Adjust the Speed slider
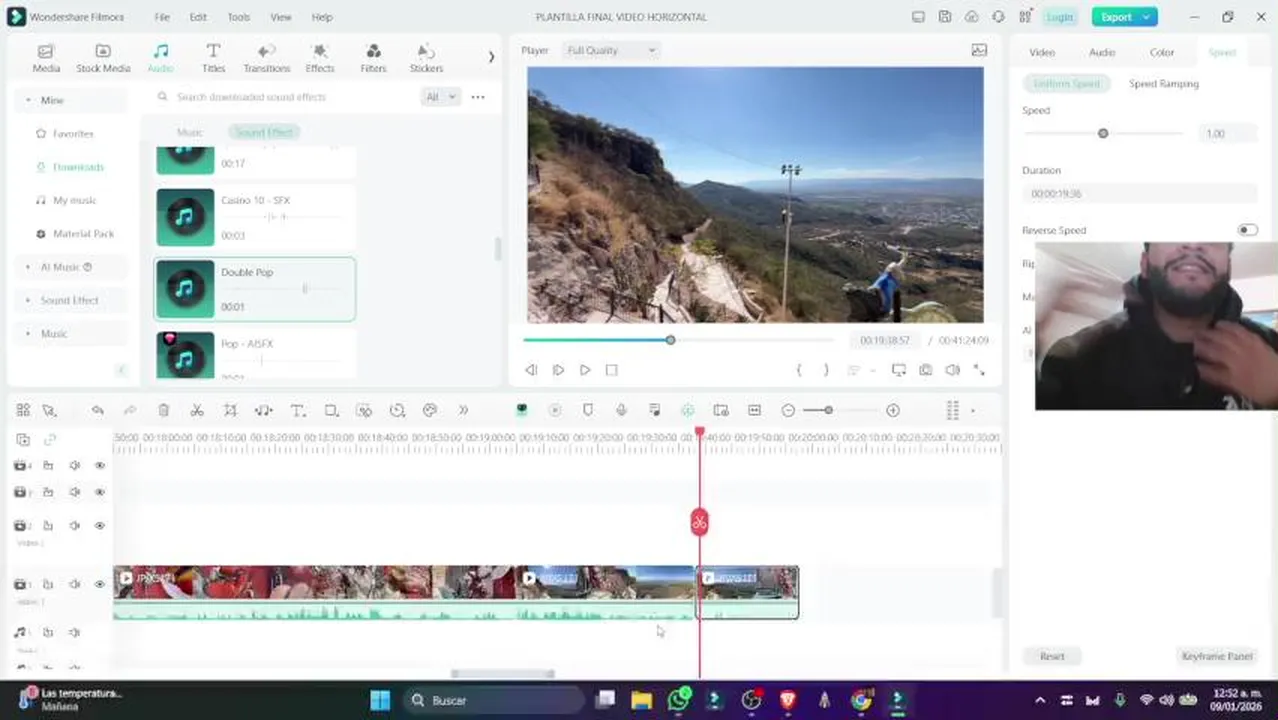 point(1103,133)
